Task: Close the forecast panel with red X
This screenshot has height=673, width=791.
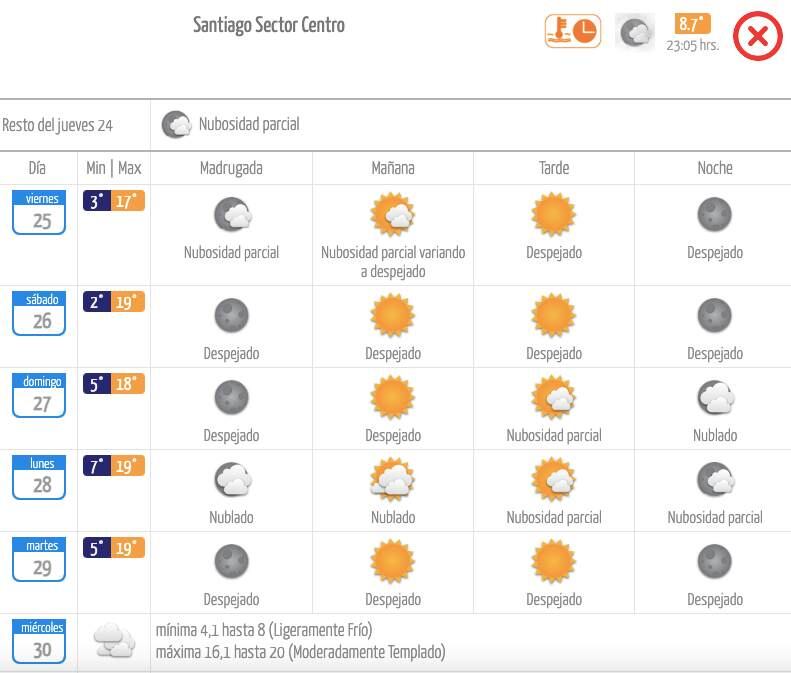Action: pyautogui.click(x=757, y=38)
